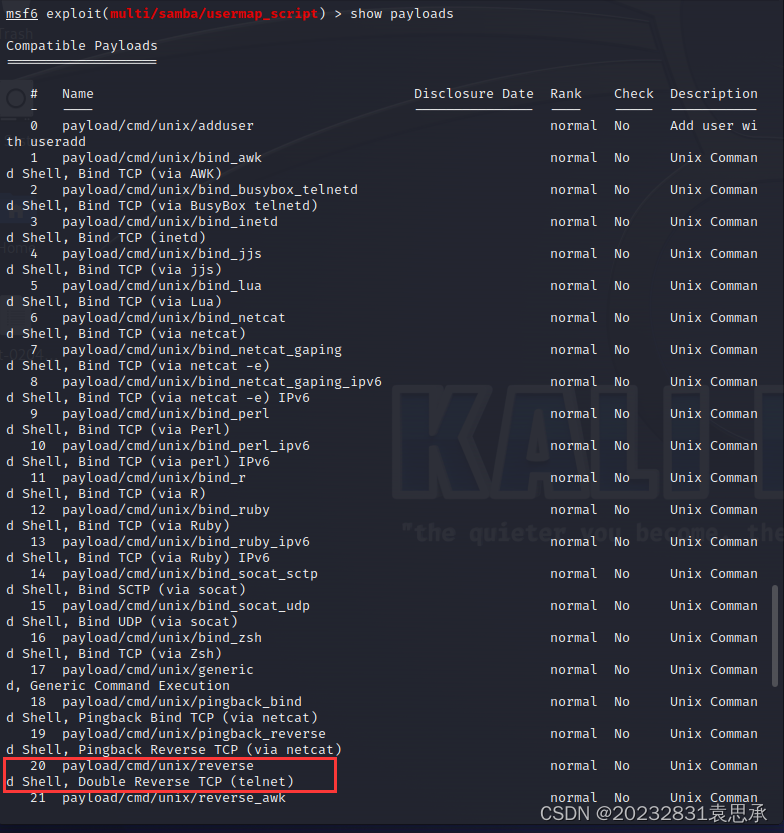Click the text 'payload/cmd/unix/bind_ruby'

point(165,509)
